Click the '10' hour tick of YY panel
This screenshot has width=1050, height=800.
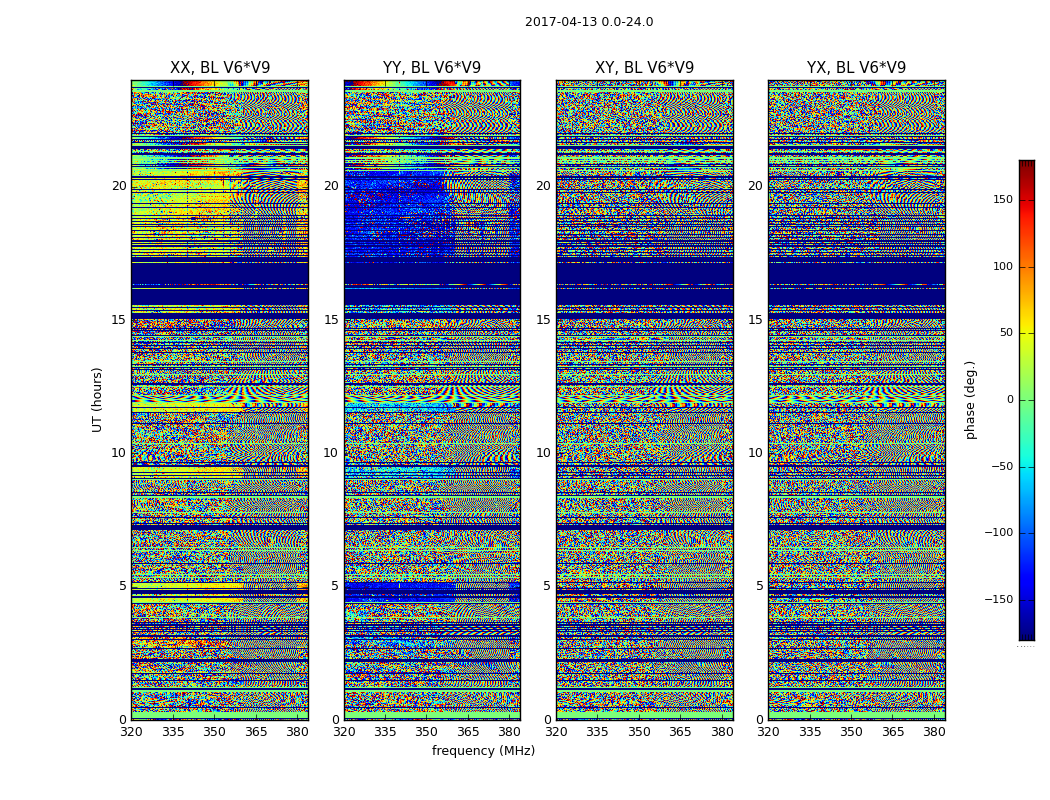tap(331, 453)
